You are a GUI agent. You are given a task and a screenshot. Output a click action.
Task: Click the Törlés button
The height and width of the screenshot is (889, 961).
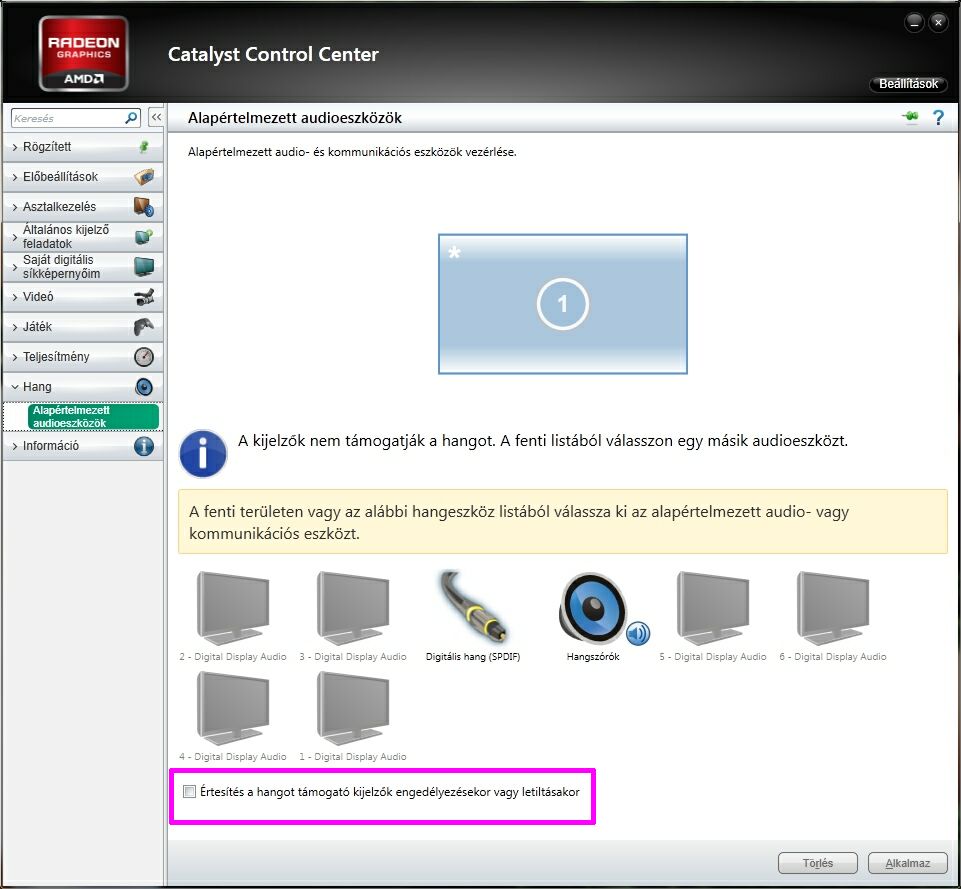pos(818,863)
